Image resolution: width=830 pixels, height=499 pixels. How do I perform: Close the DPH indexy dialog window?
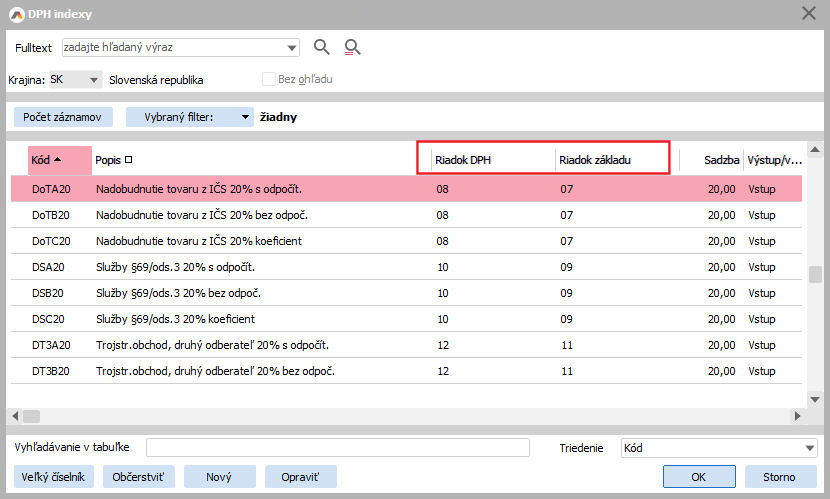coord(809,13)
